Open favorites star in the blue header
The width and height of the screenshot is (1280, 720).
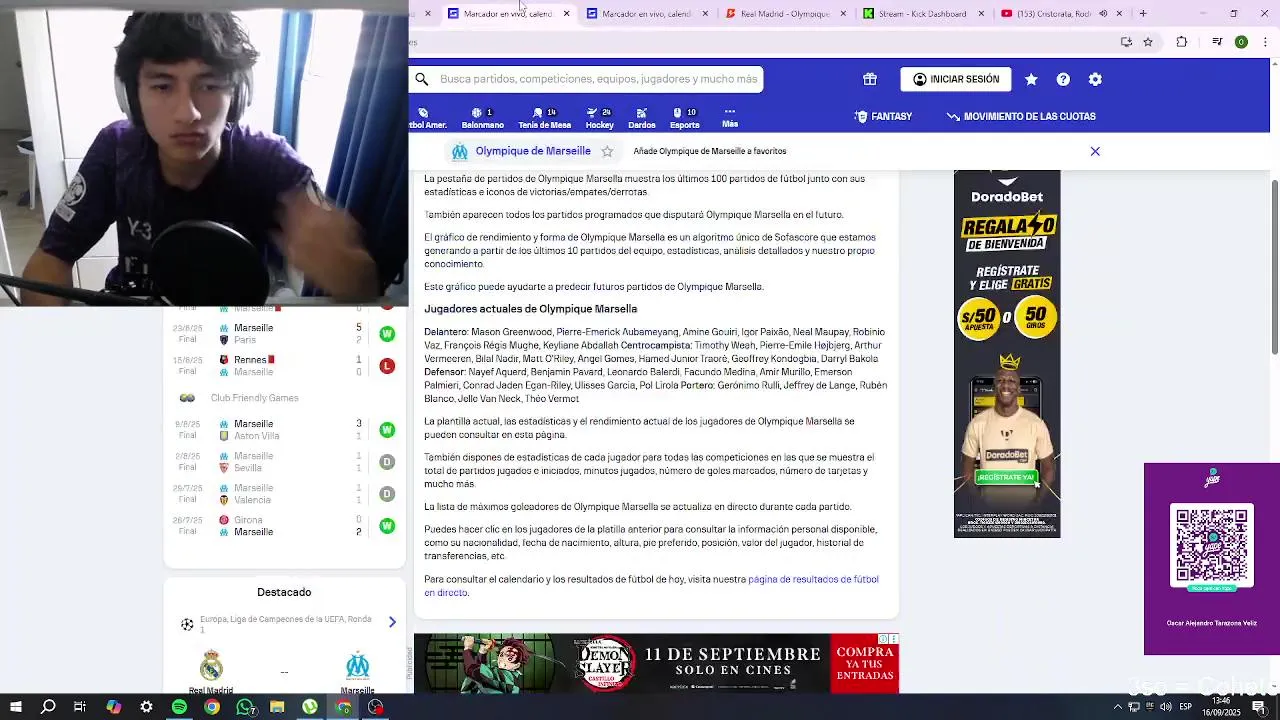tap(1031, 79)
